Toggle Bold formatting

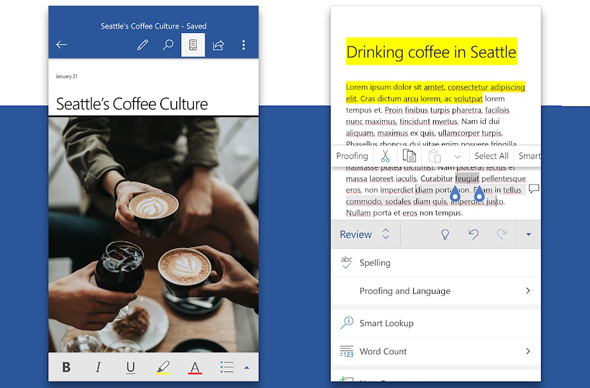(x=66, y=367)
